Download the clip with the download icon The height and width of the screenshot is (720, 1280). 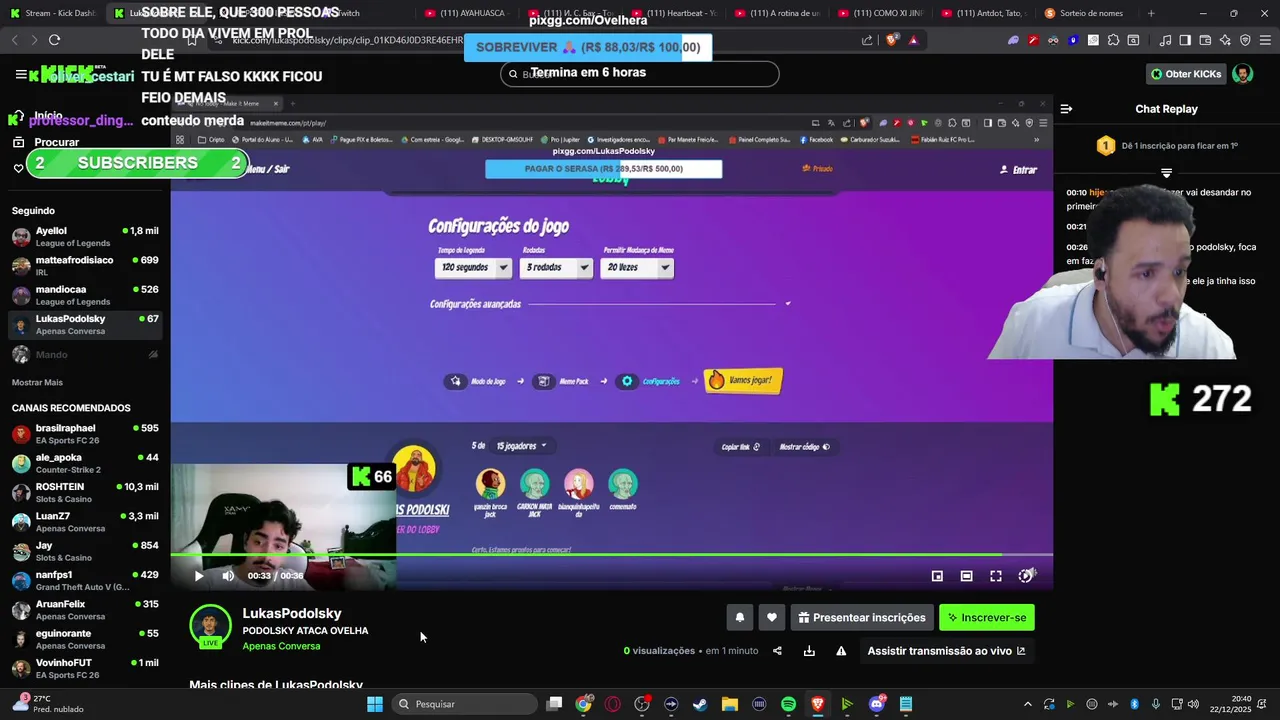(x=809, y=651)
